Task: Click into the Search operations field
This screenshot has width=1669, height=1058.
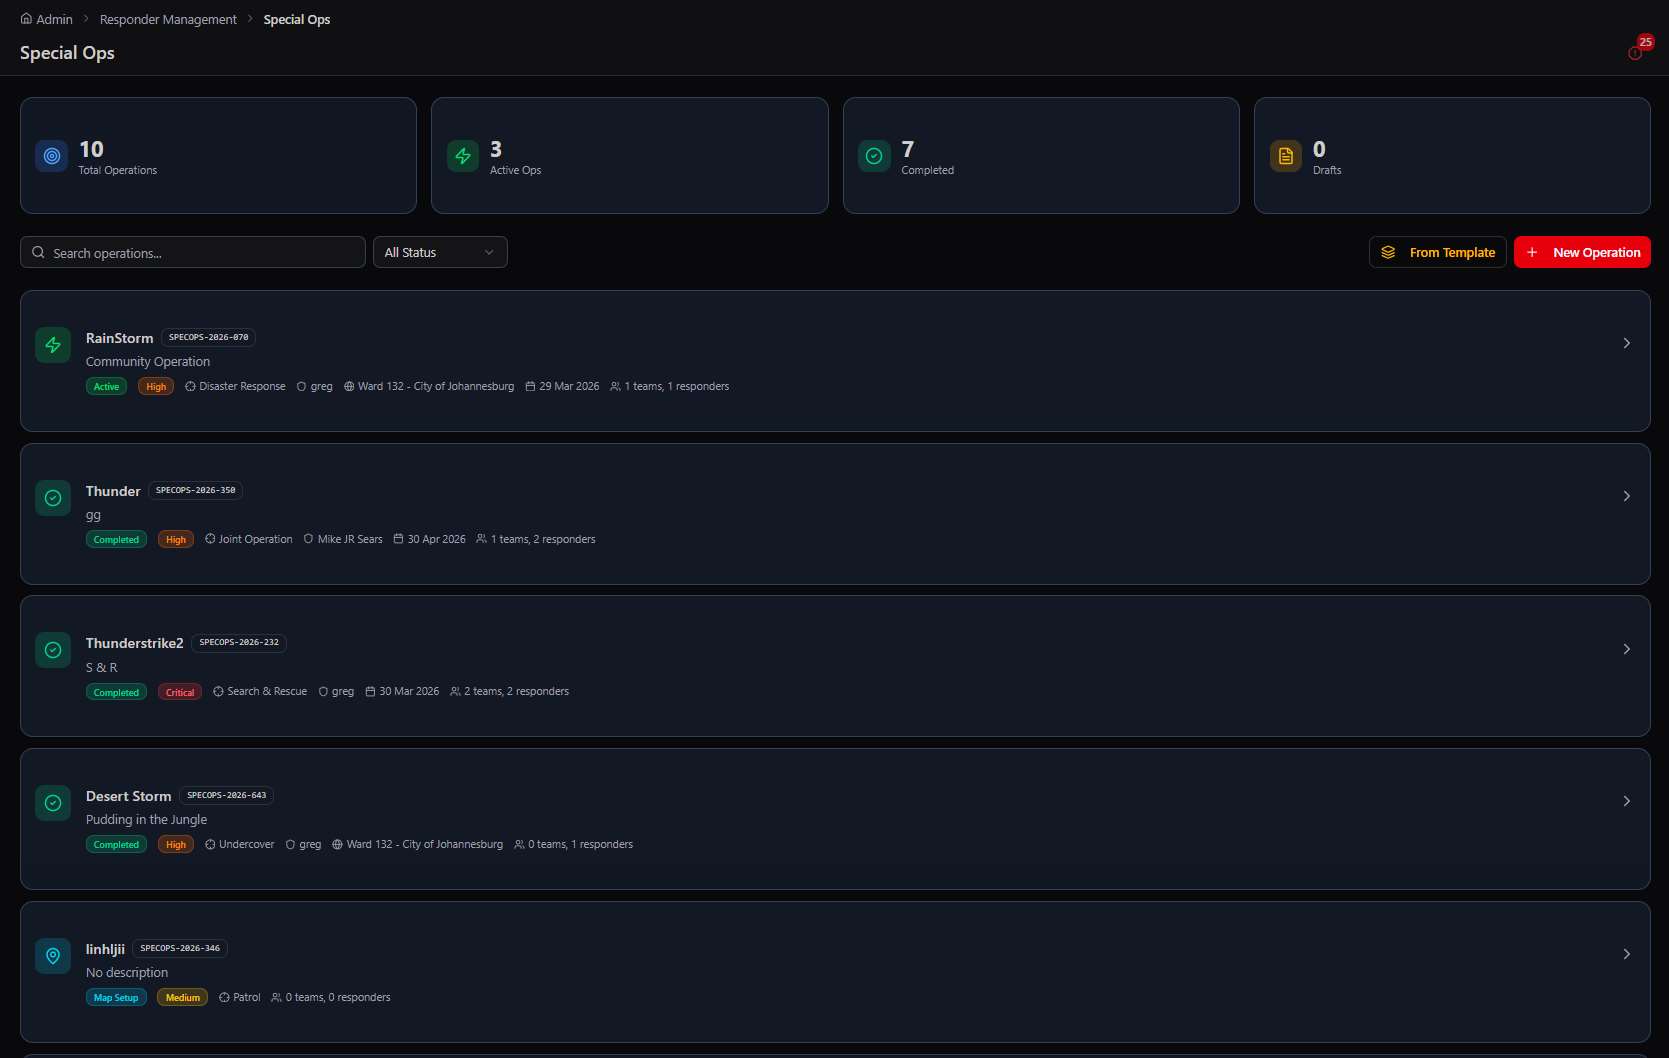Action: [x=193, y=252]
